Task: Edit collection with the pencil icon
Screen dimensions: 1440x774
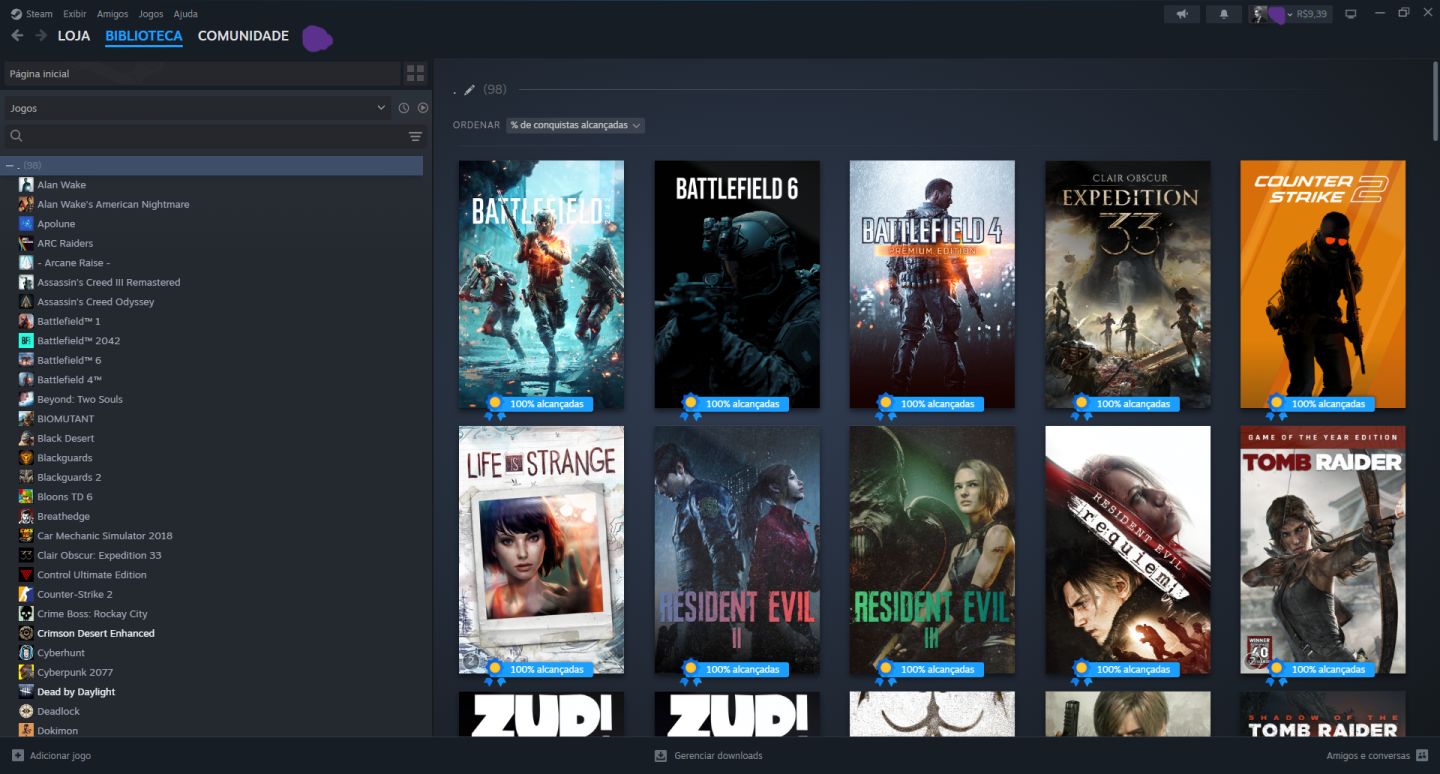Action: coord(469,90)
